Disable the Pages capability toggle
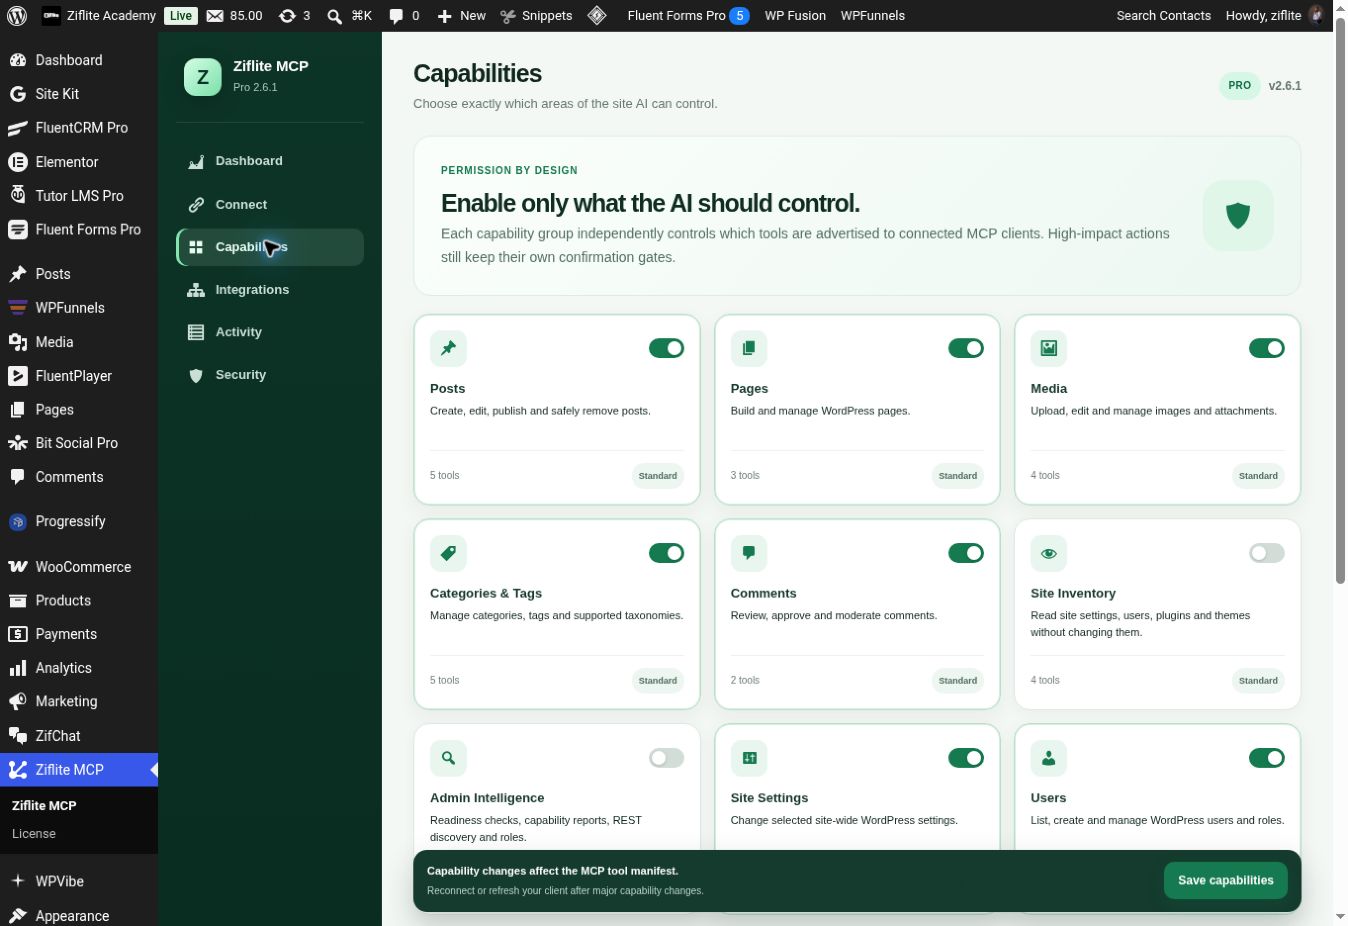Screen dimensions: 1348x926 [966, 348]
